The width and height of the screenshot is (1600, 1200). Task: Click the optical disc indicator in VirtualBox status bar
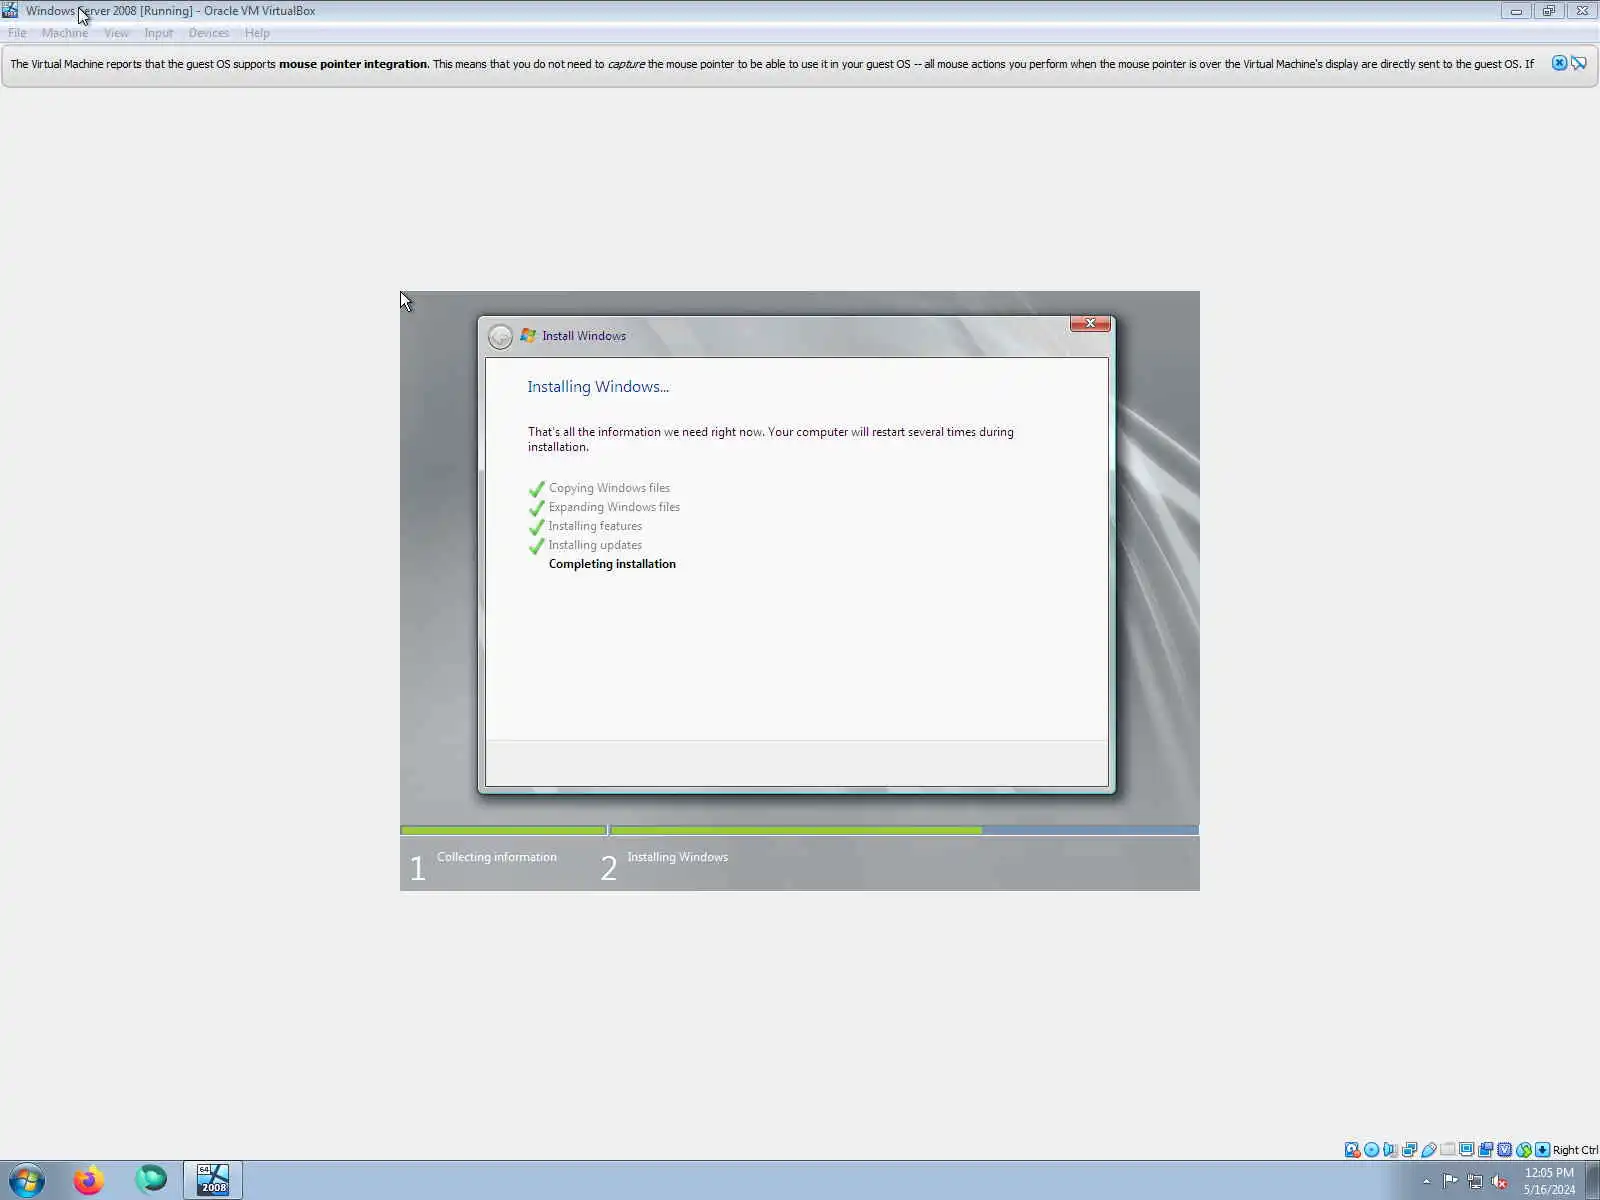coord(1371,1150)
